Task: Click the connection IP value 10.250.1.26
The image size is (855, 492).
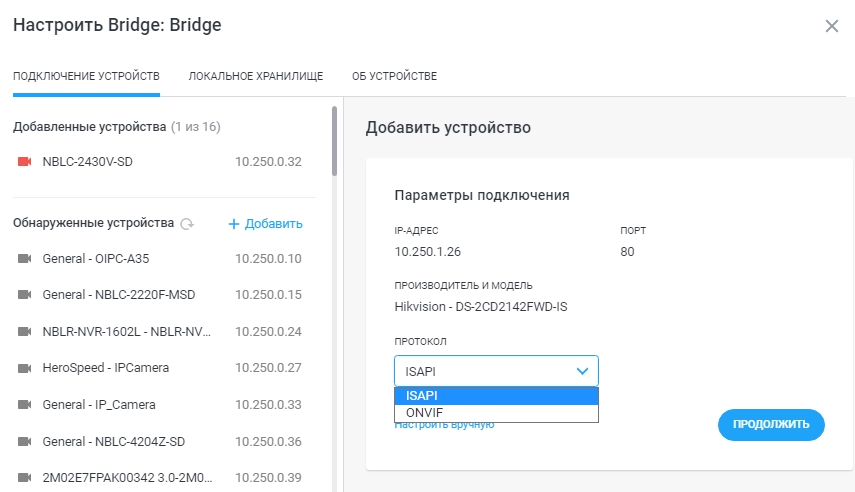Action: tap(428, 251)
